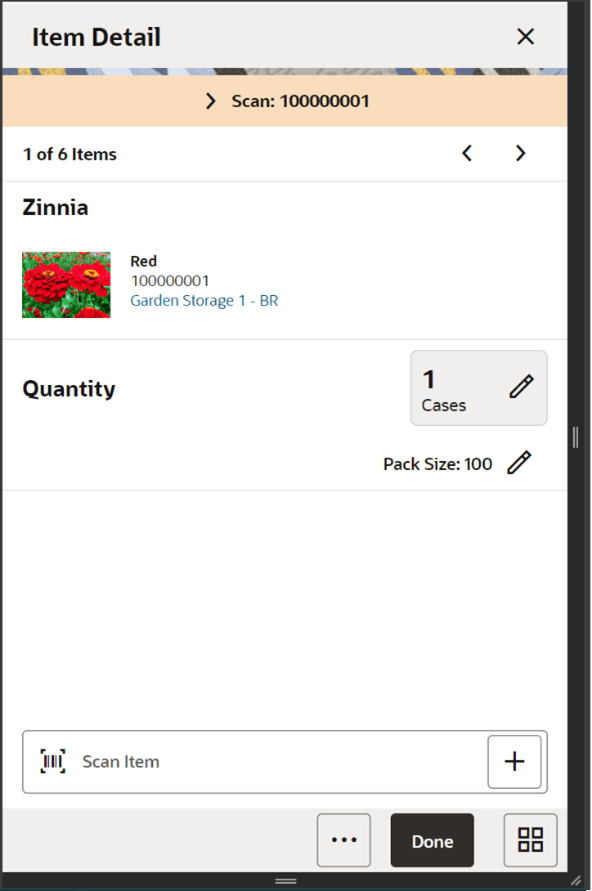
Task: Edit Pack Size using its pencil icon
Action: pyautogui.click(x=520, y=463)
